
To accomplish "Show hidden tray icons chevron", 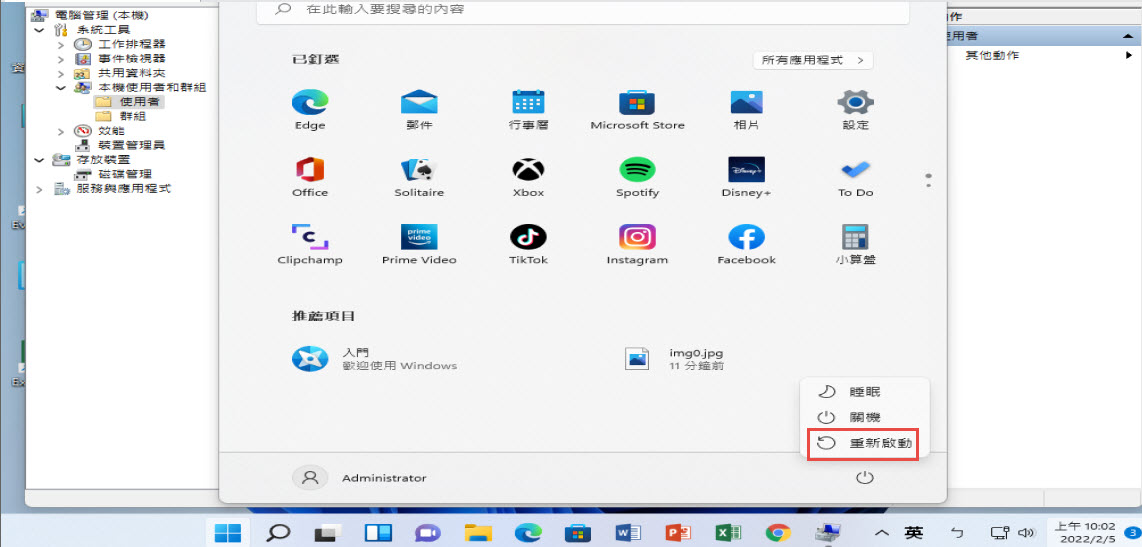I will click(x=881, y=533).
